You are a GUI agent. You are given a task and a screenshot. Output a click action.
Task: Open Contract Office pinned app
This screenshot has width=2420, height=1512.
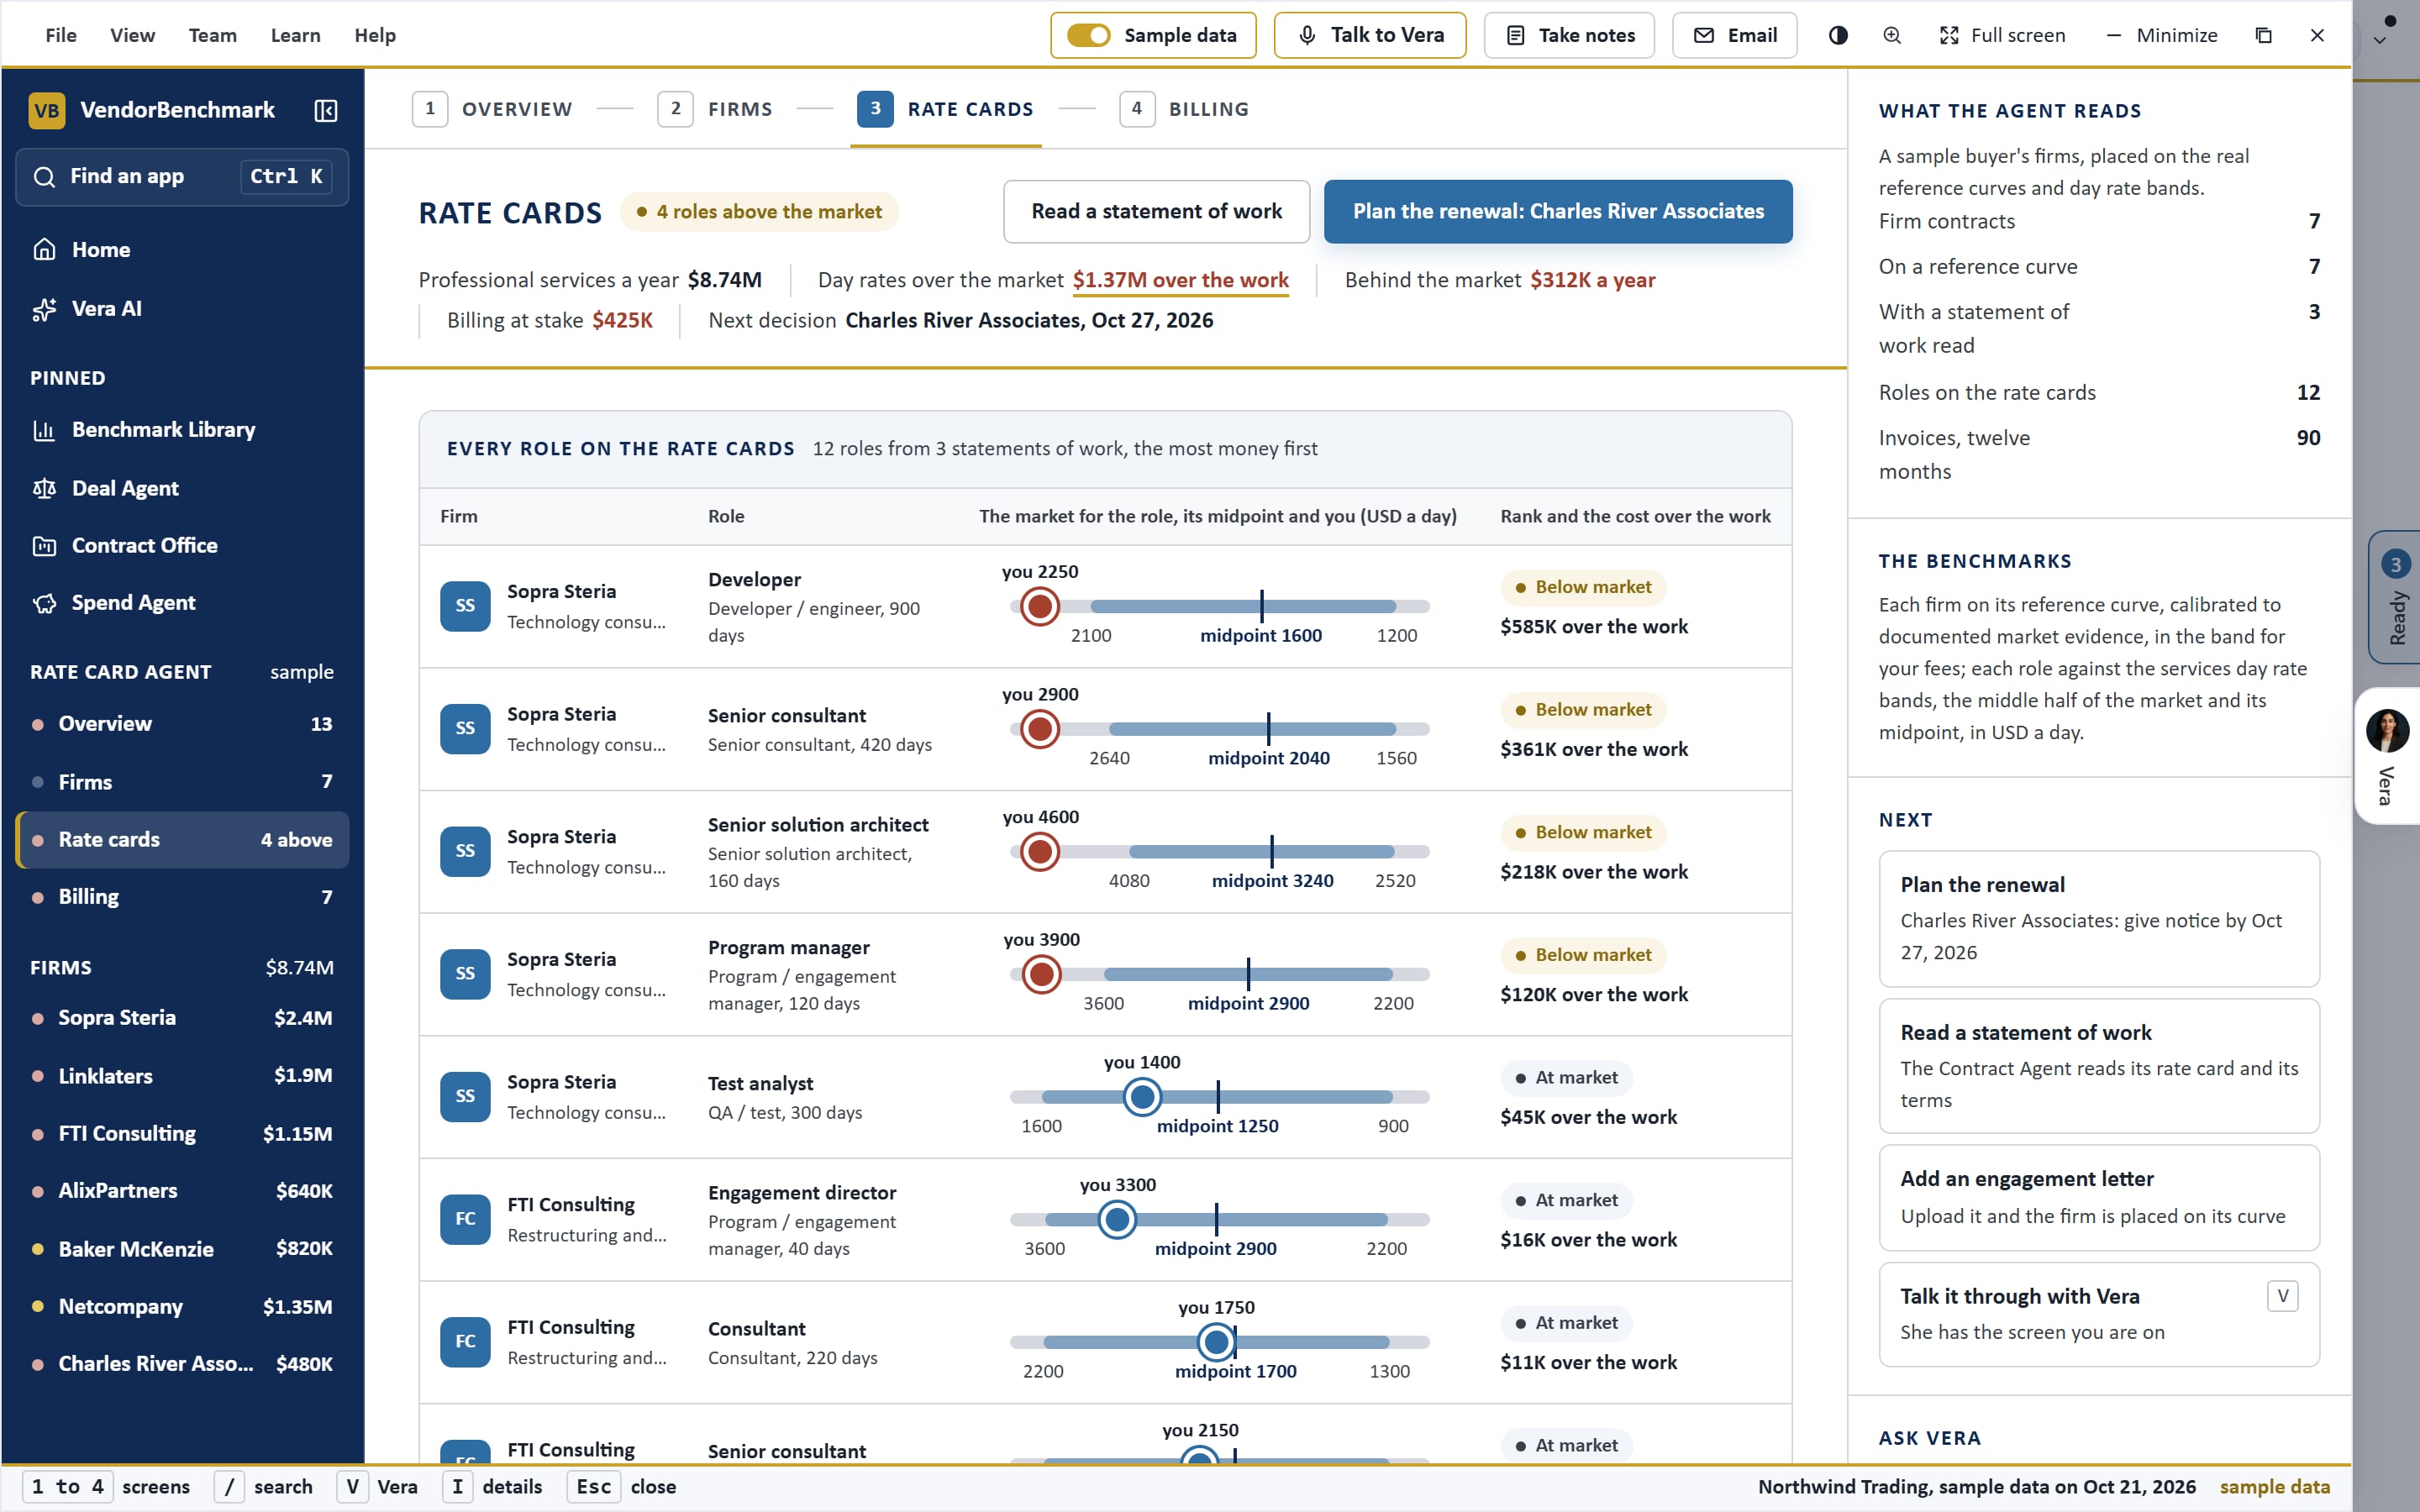pyautogui.click(x=182, y=546)
